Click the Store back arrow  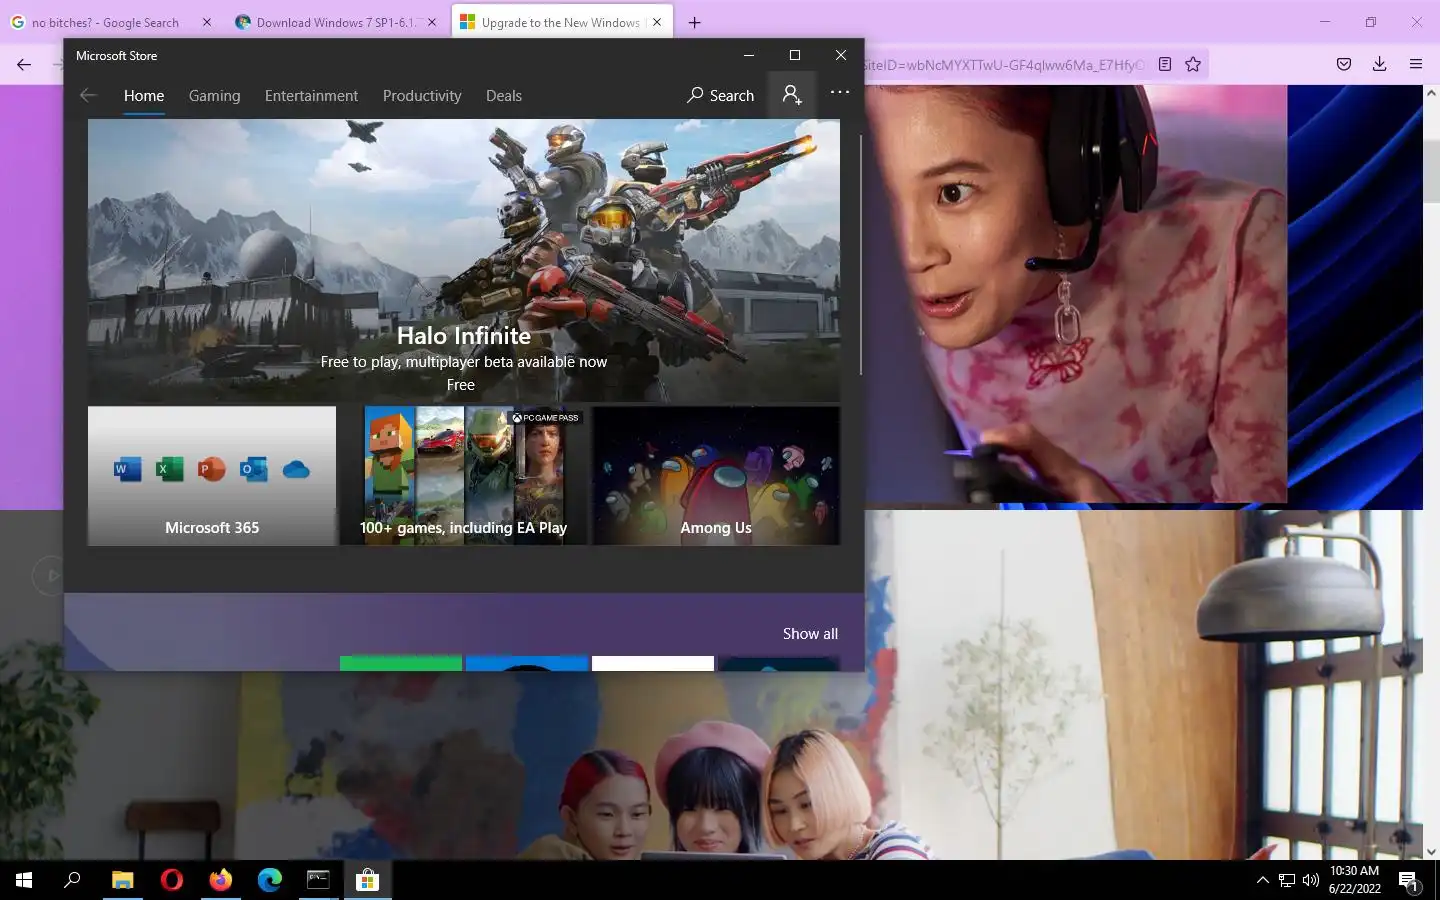[88, 95]
